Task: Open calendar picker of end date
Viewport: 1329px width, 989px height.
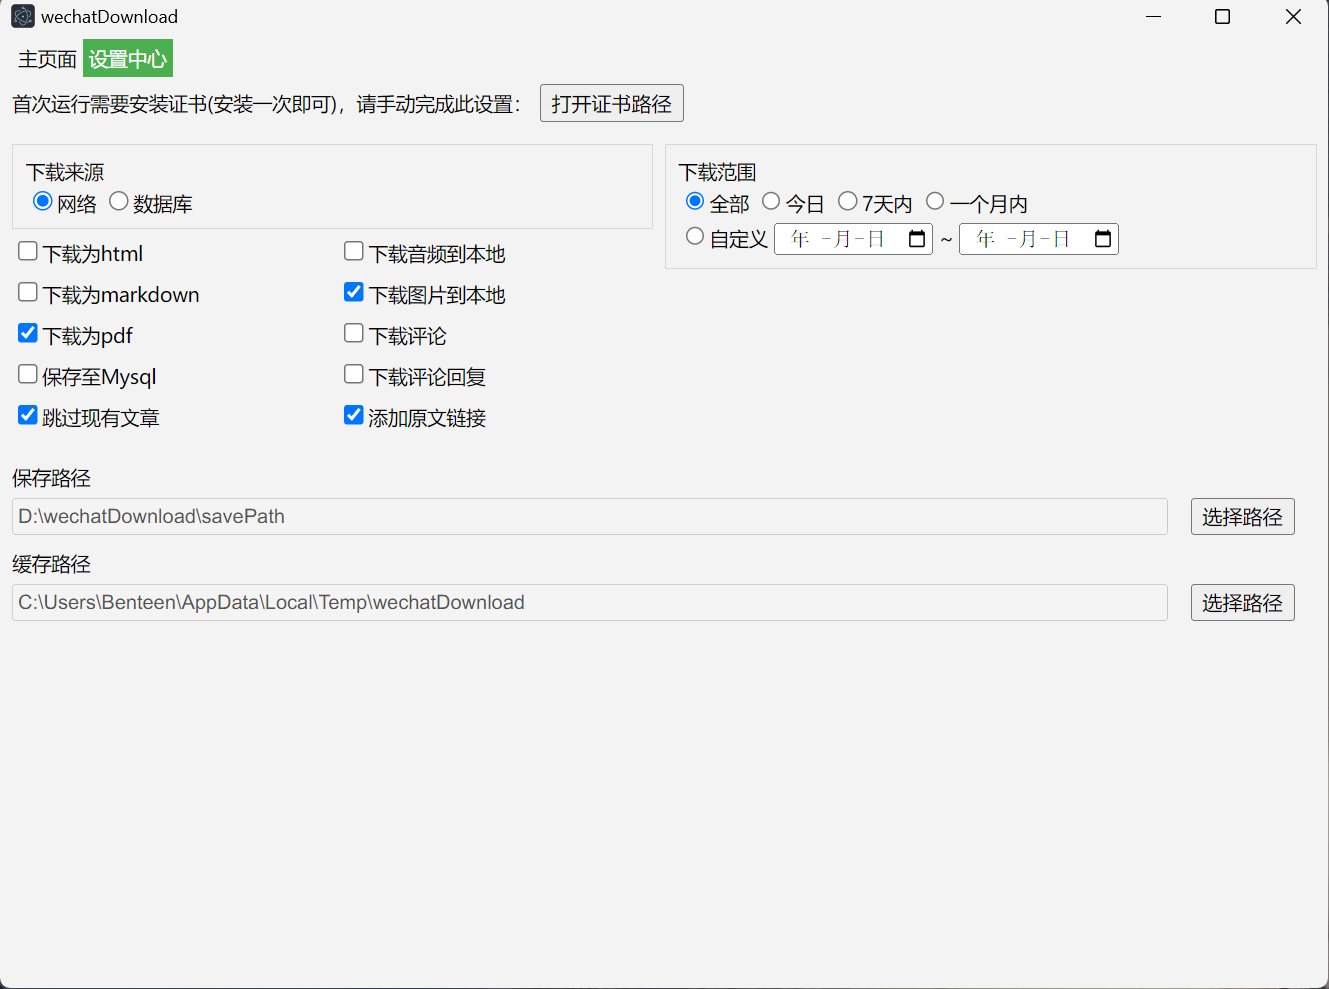Action: click(1103, 239)
